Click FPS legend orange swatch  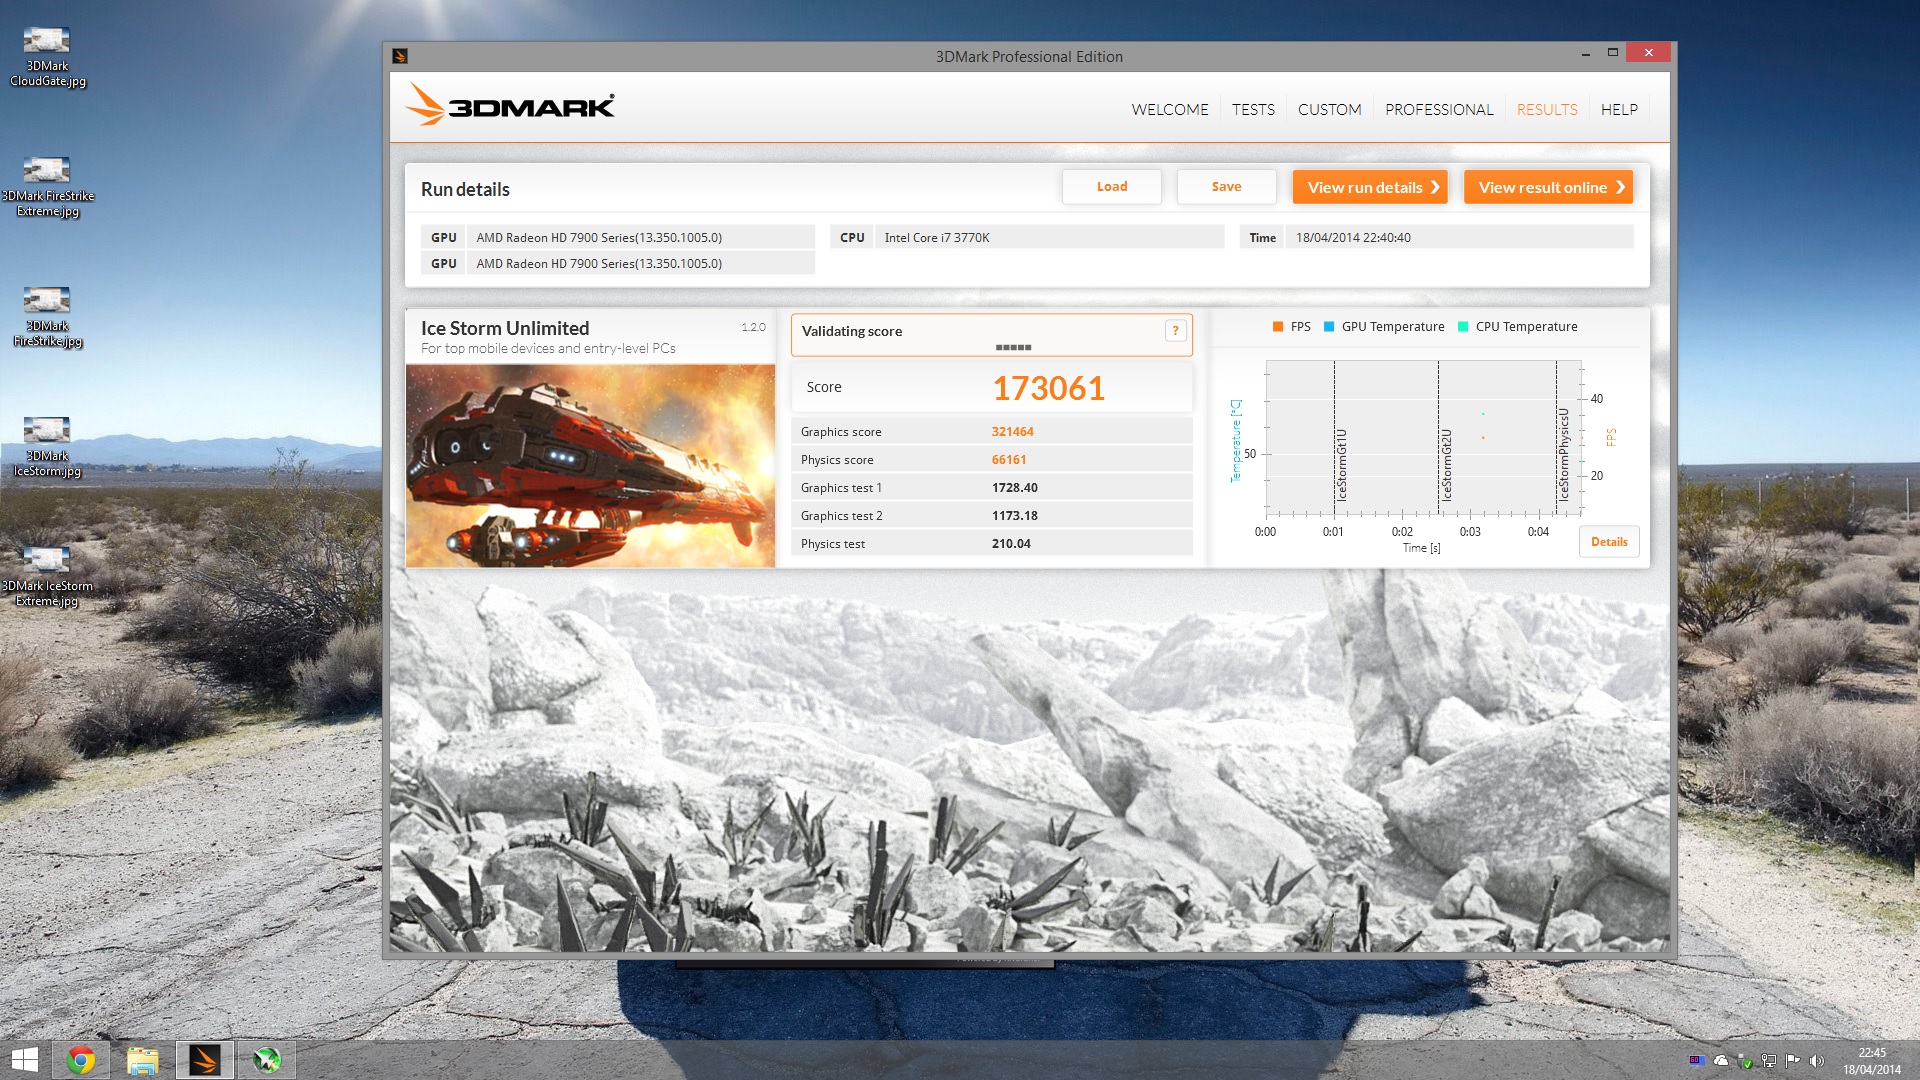pos(1278,327)
